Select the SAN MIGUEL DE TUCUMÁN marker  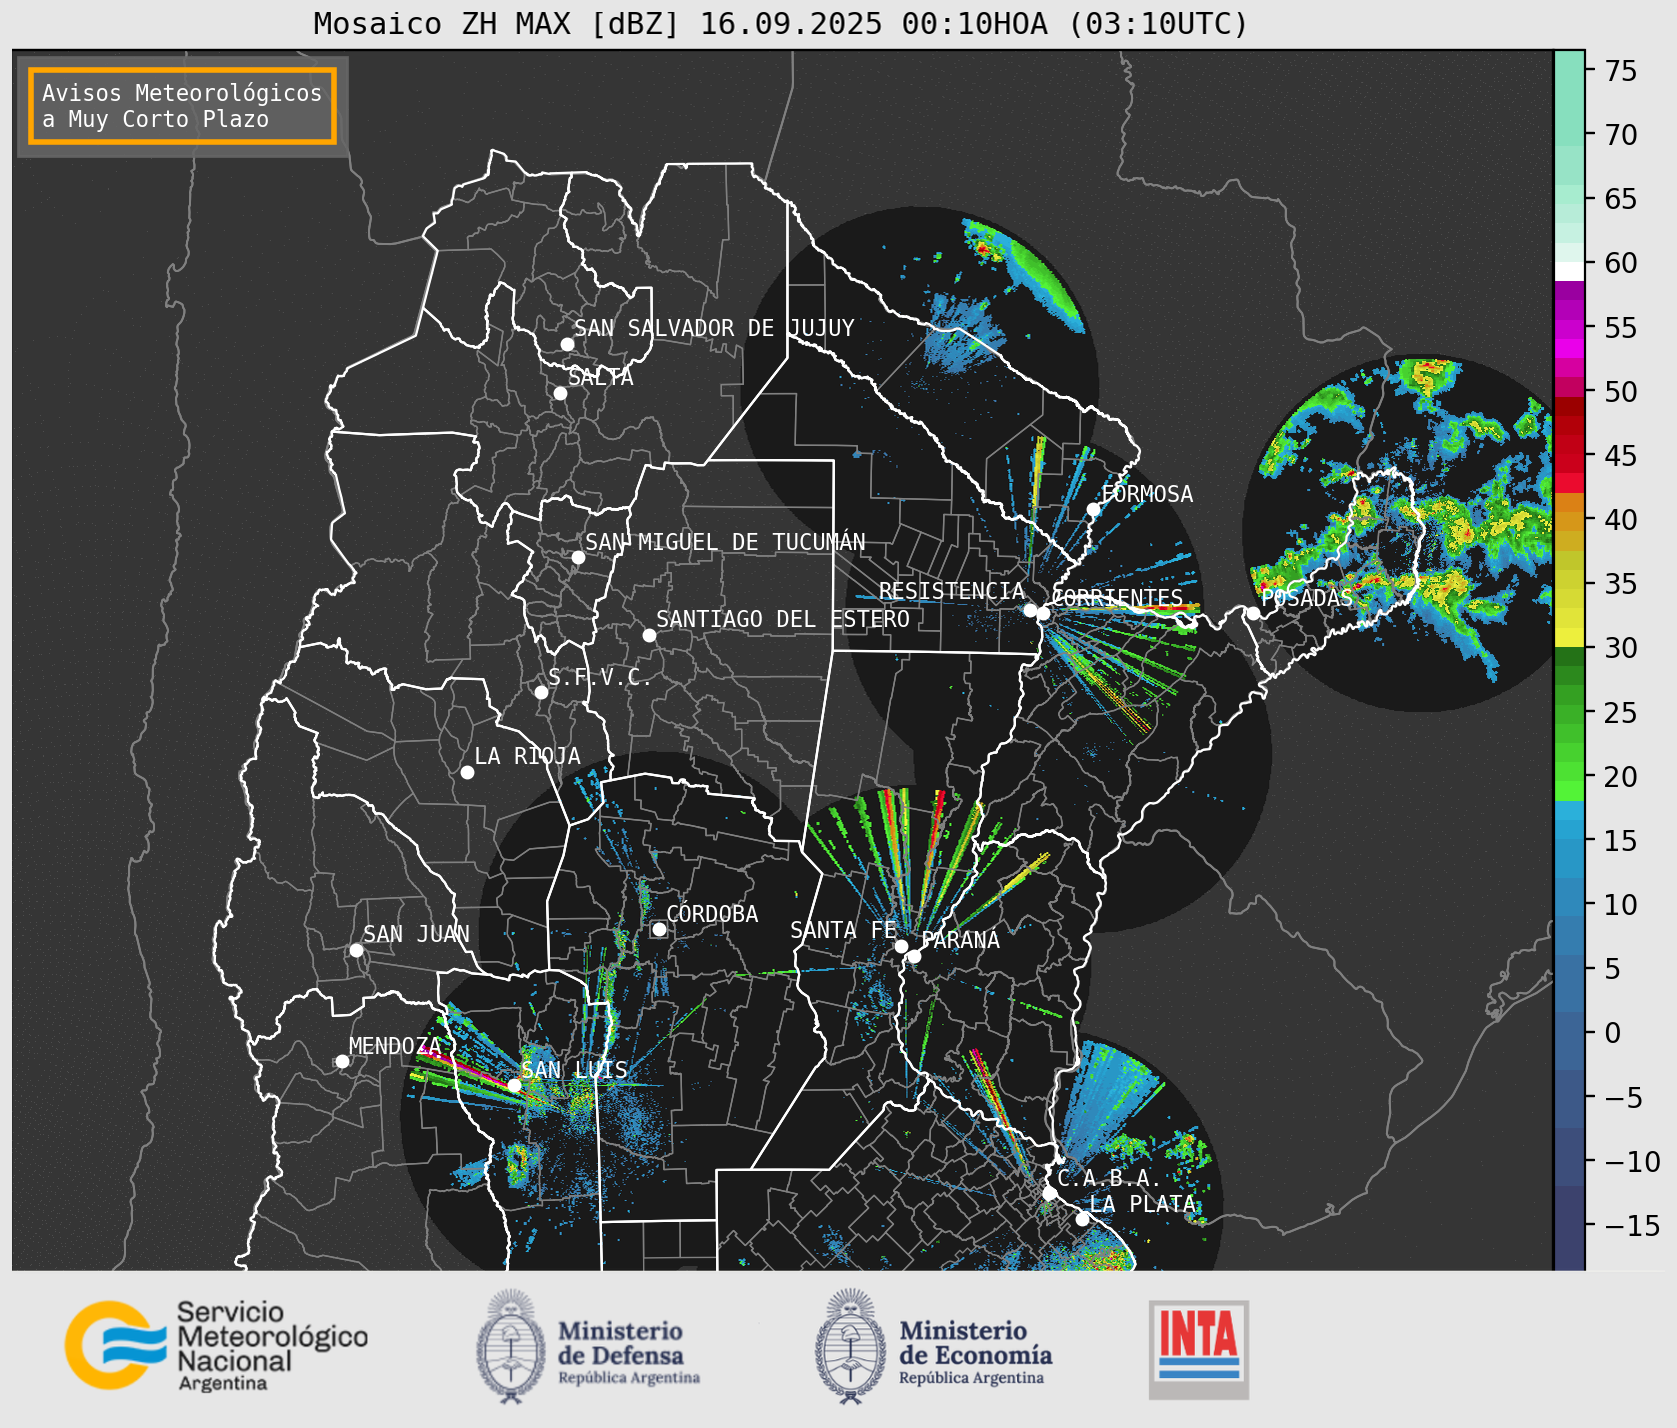point(578,557)
